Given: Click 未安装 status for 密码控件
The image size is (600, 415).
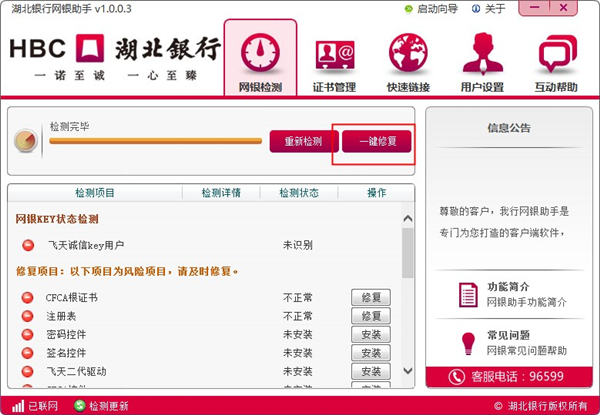Looking at the screenshot, I should tap(298, 334).
